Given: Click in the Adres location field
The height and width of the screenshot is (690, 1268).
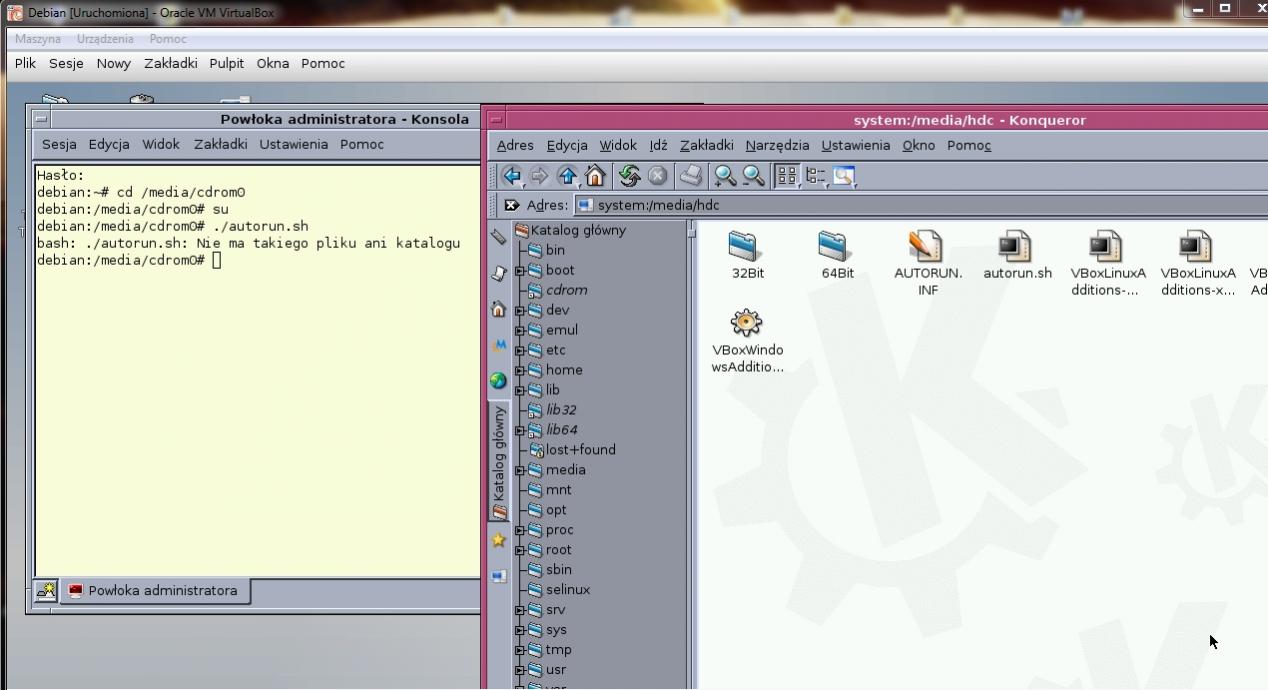Looking at the screenshot, I should click(x=900, y=205).
